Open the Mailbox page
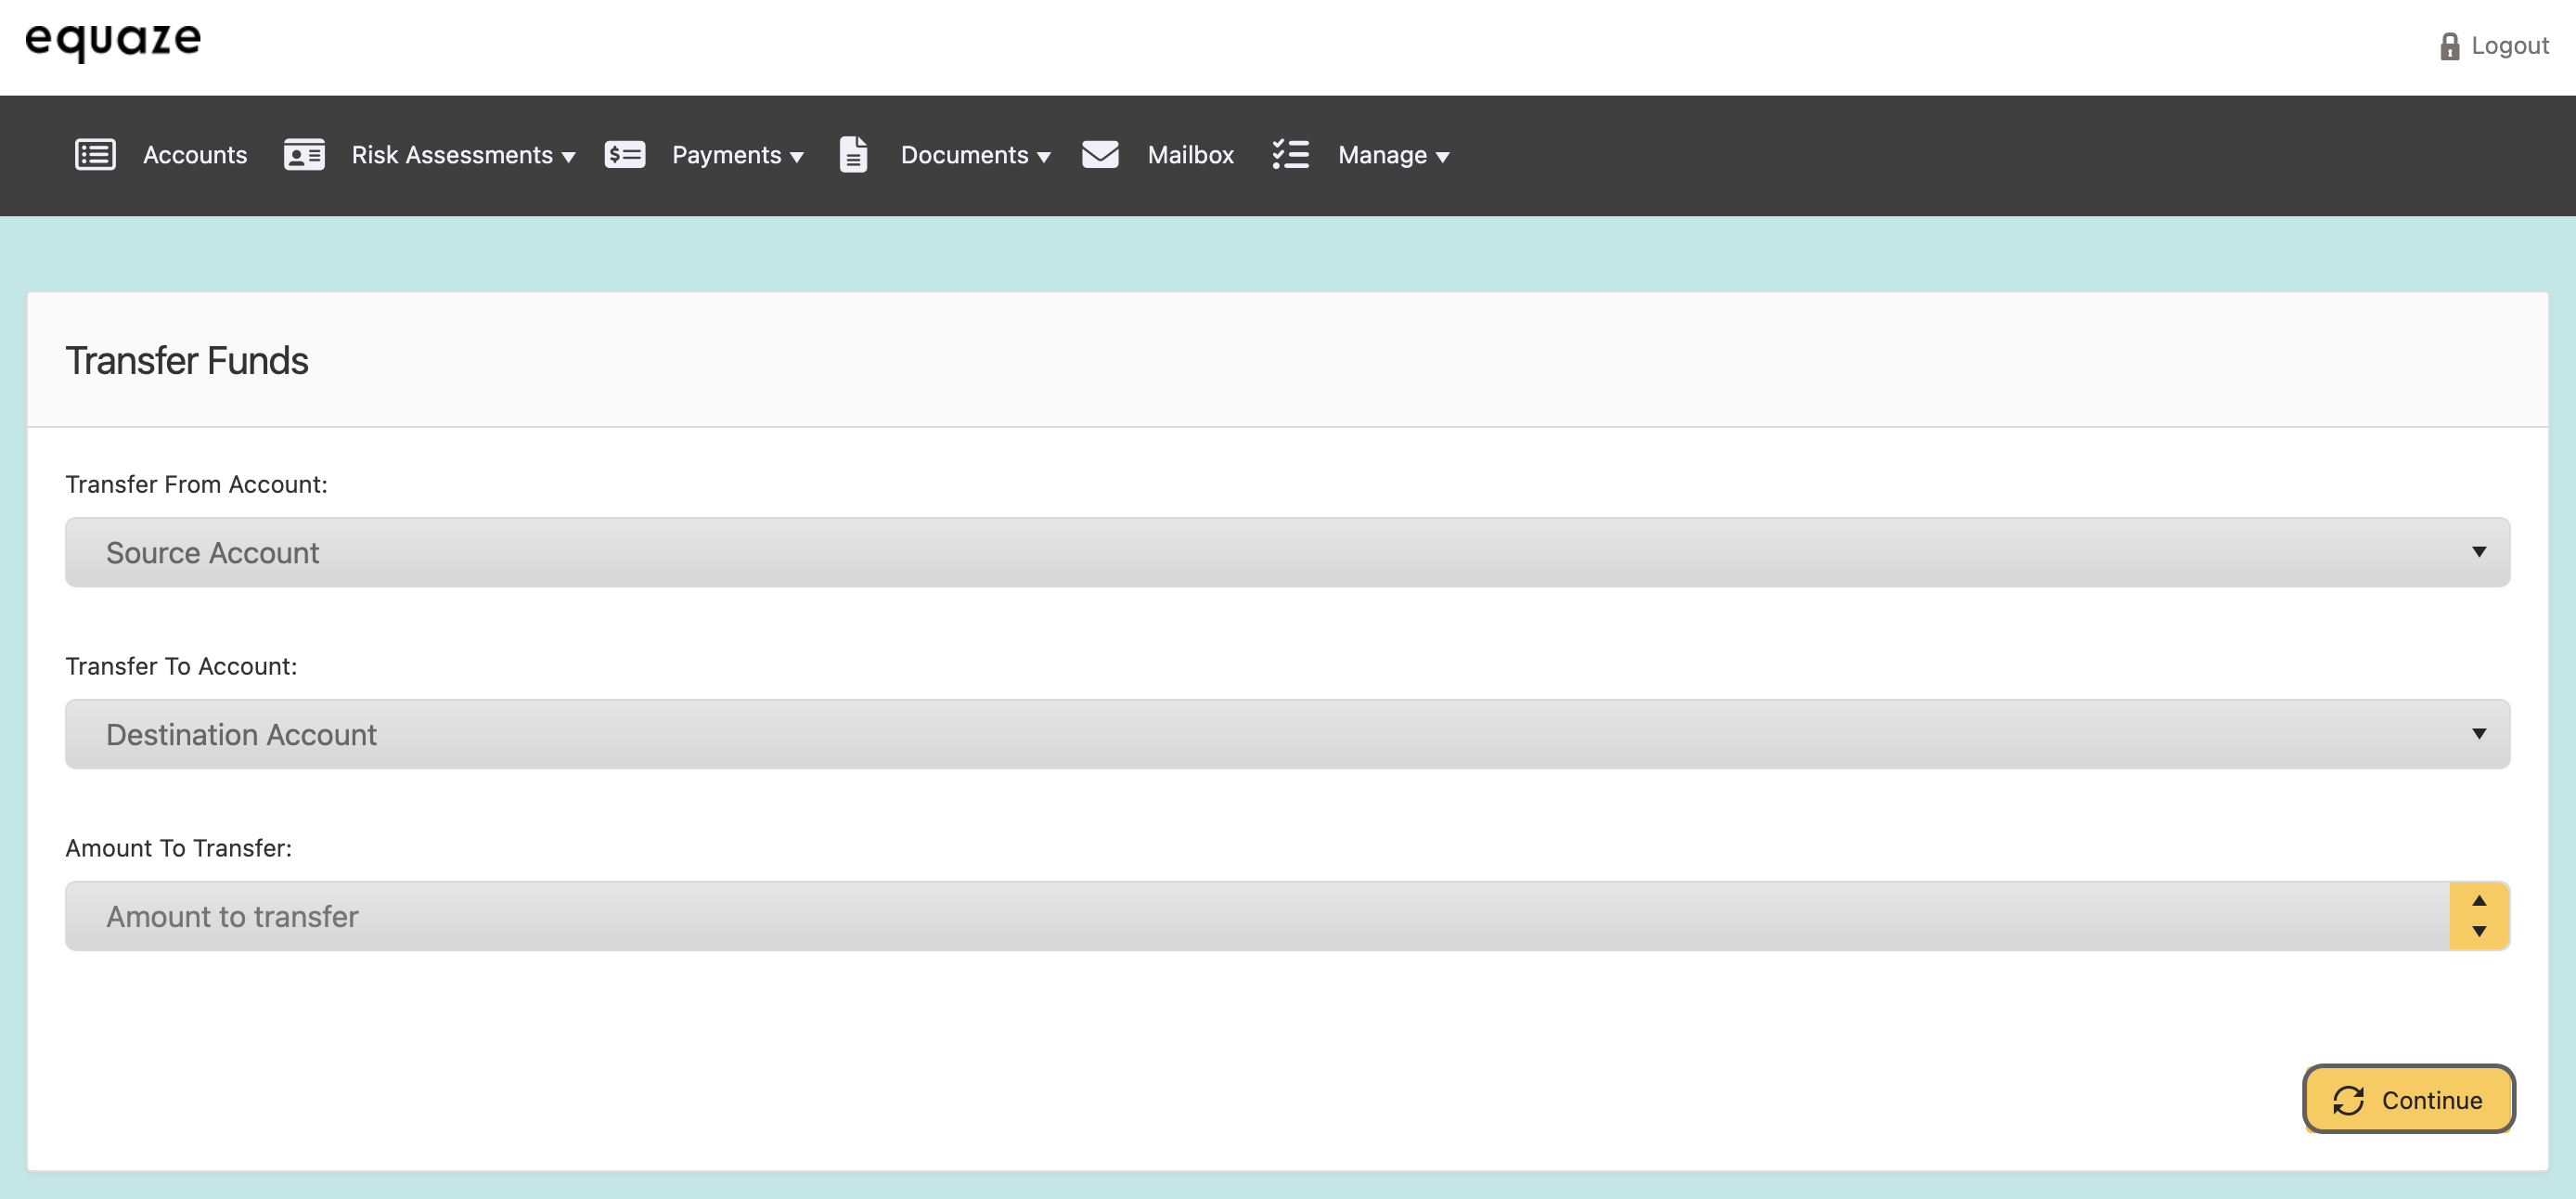Viewport: 2576px width, 1199px height. pyautogui.click(x=1190, y=155)
